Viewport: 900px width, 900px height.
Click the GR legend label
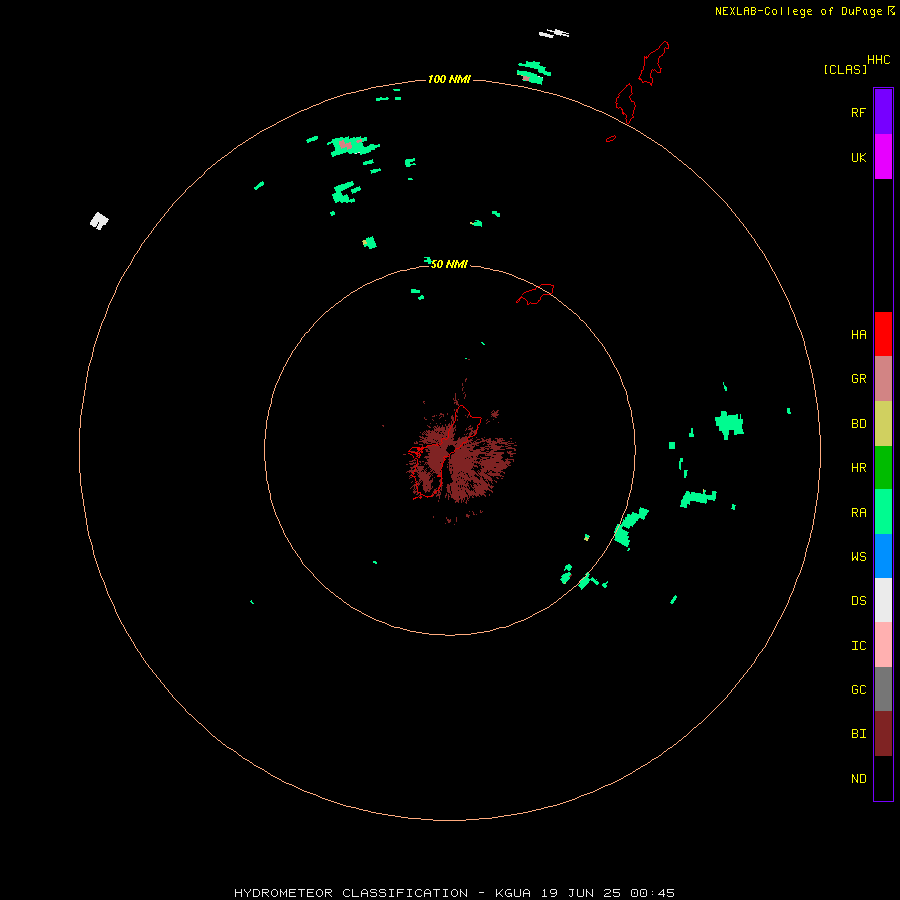[858, 379]
